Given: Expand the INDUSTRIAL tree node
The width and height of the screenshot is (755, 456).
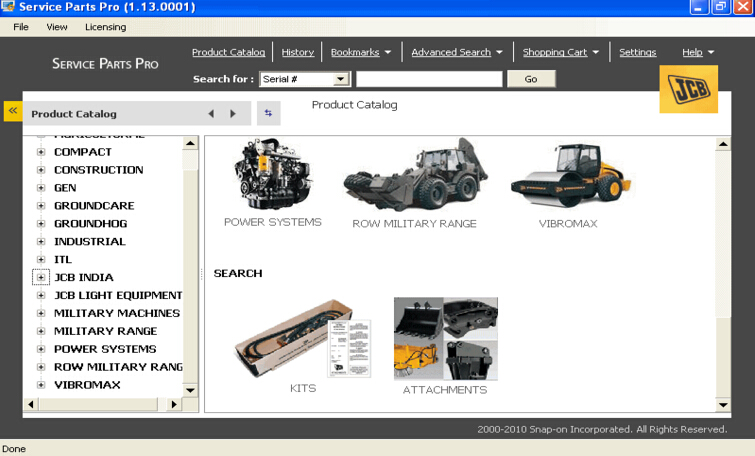Looking at the screenshot, I should [x=41, y=242].
